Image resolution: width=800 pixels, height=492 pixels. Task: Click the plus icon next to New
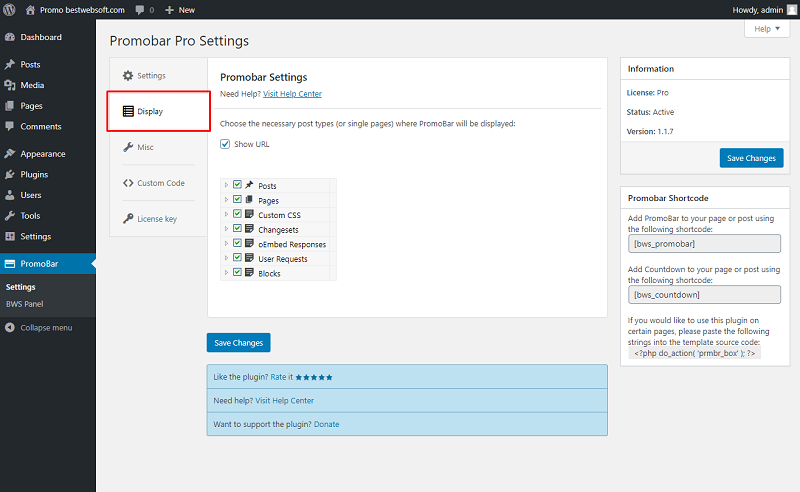169,10
